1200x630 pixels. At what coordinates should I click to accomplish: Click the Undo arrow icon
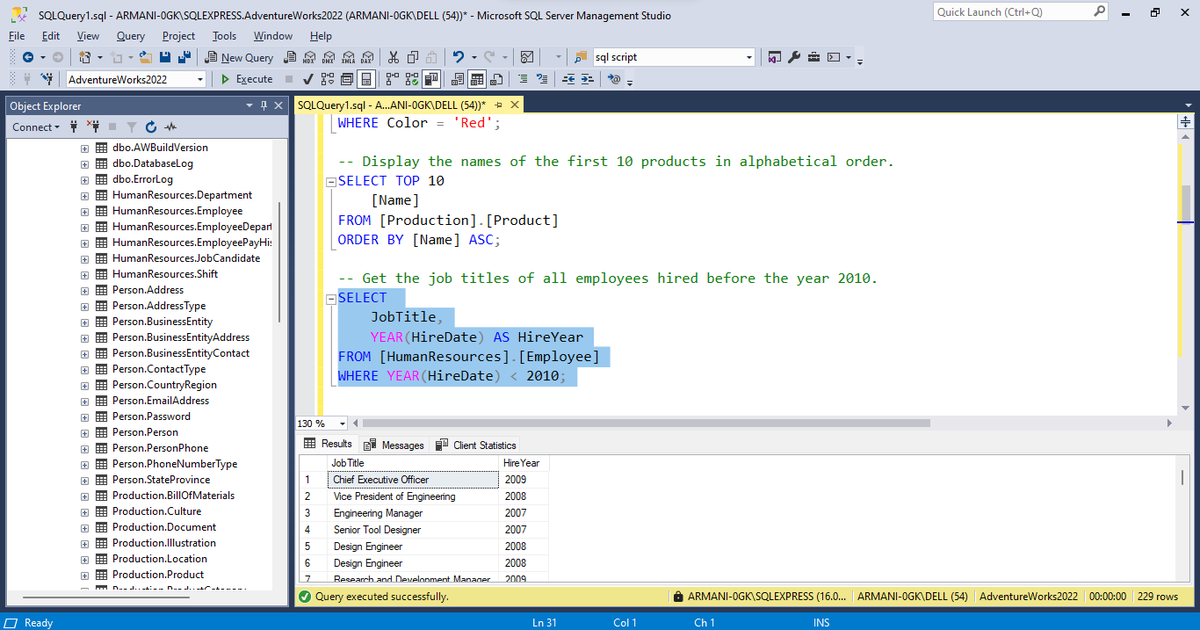click(x=458, y=58)
